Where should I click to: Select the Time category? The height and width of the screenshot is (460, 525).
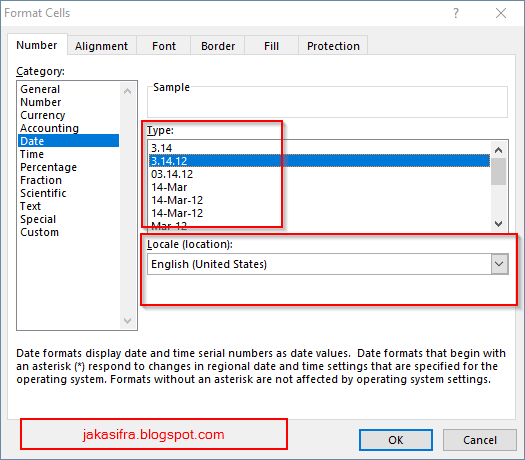tap(69, 154)
